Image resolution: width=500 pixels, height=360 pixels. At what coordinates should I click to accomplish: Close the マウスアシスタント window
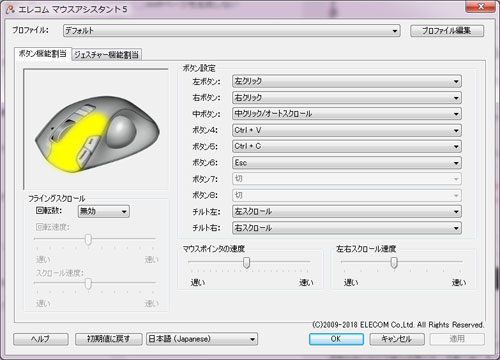pos(480,6)
